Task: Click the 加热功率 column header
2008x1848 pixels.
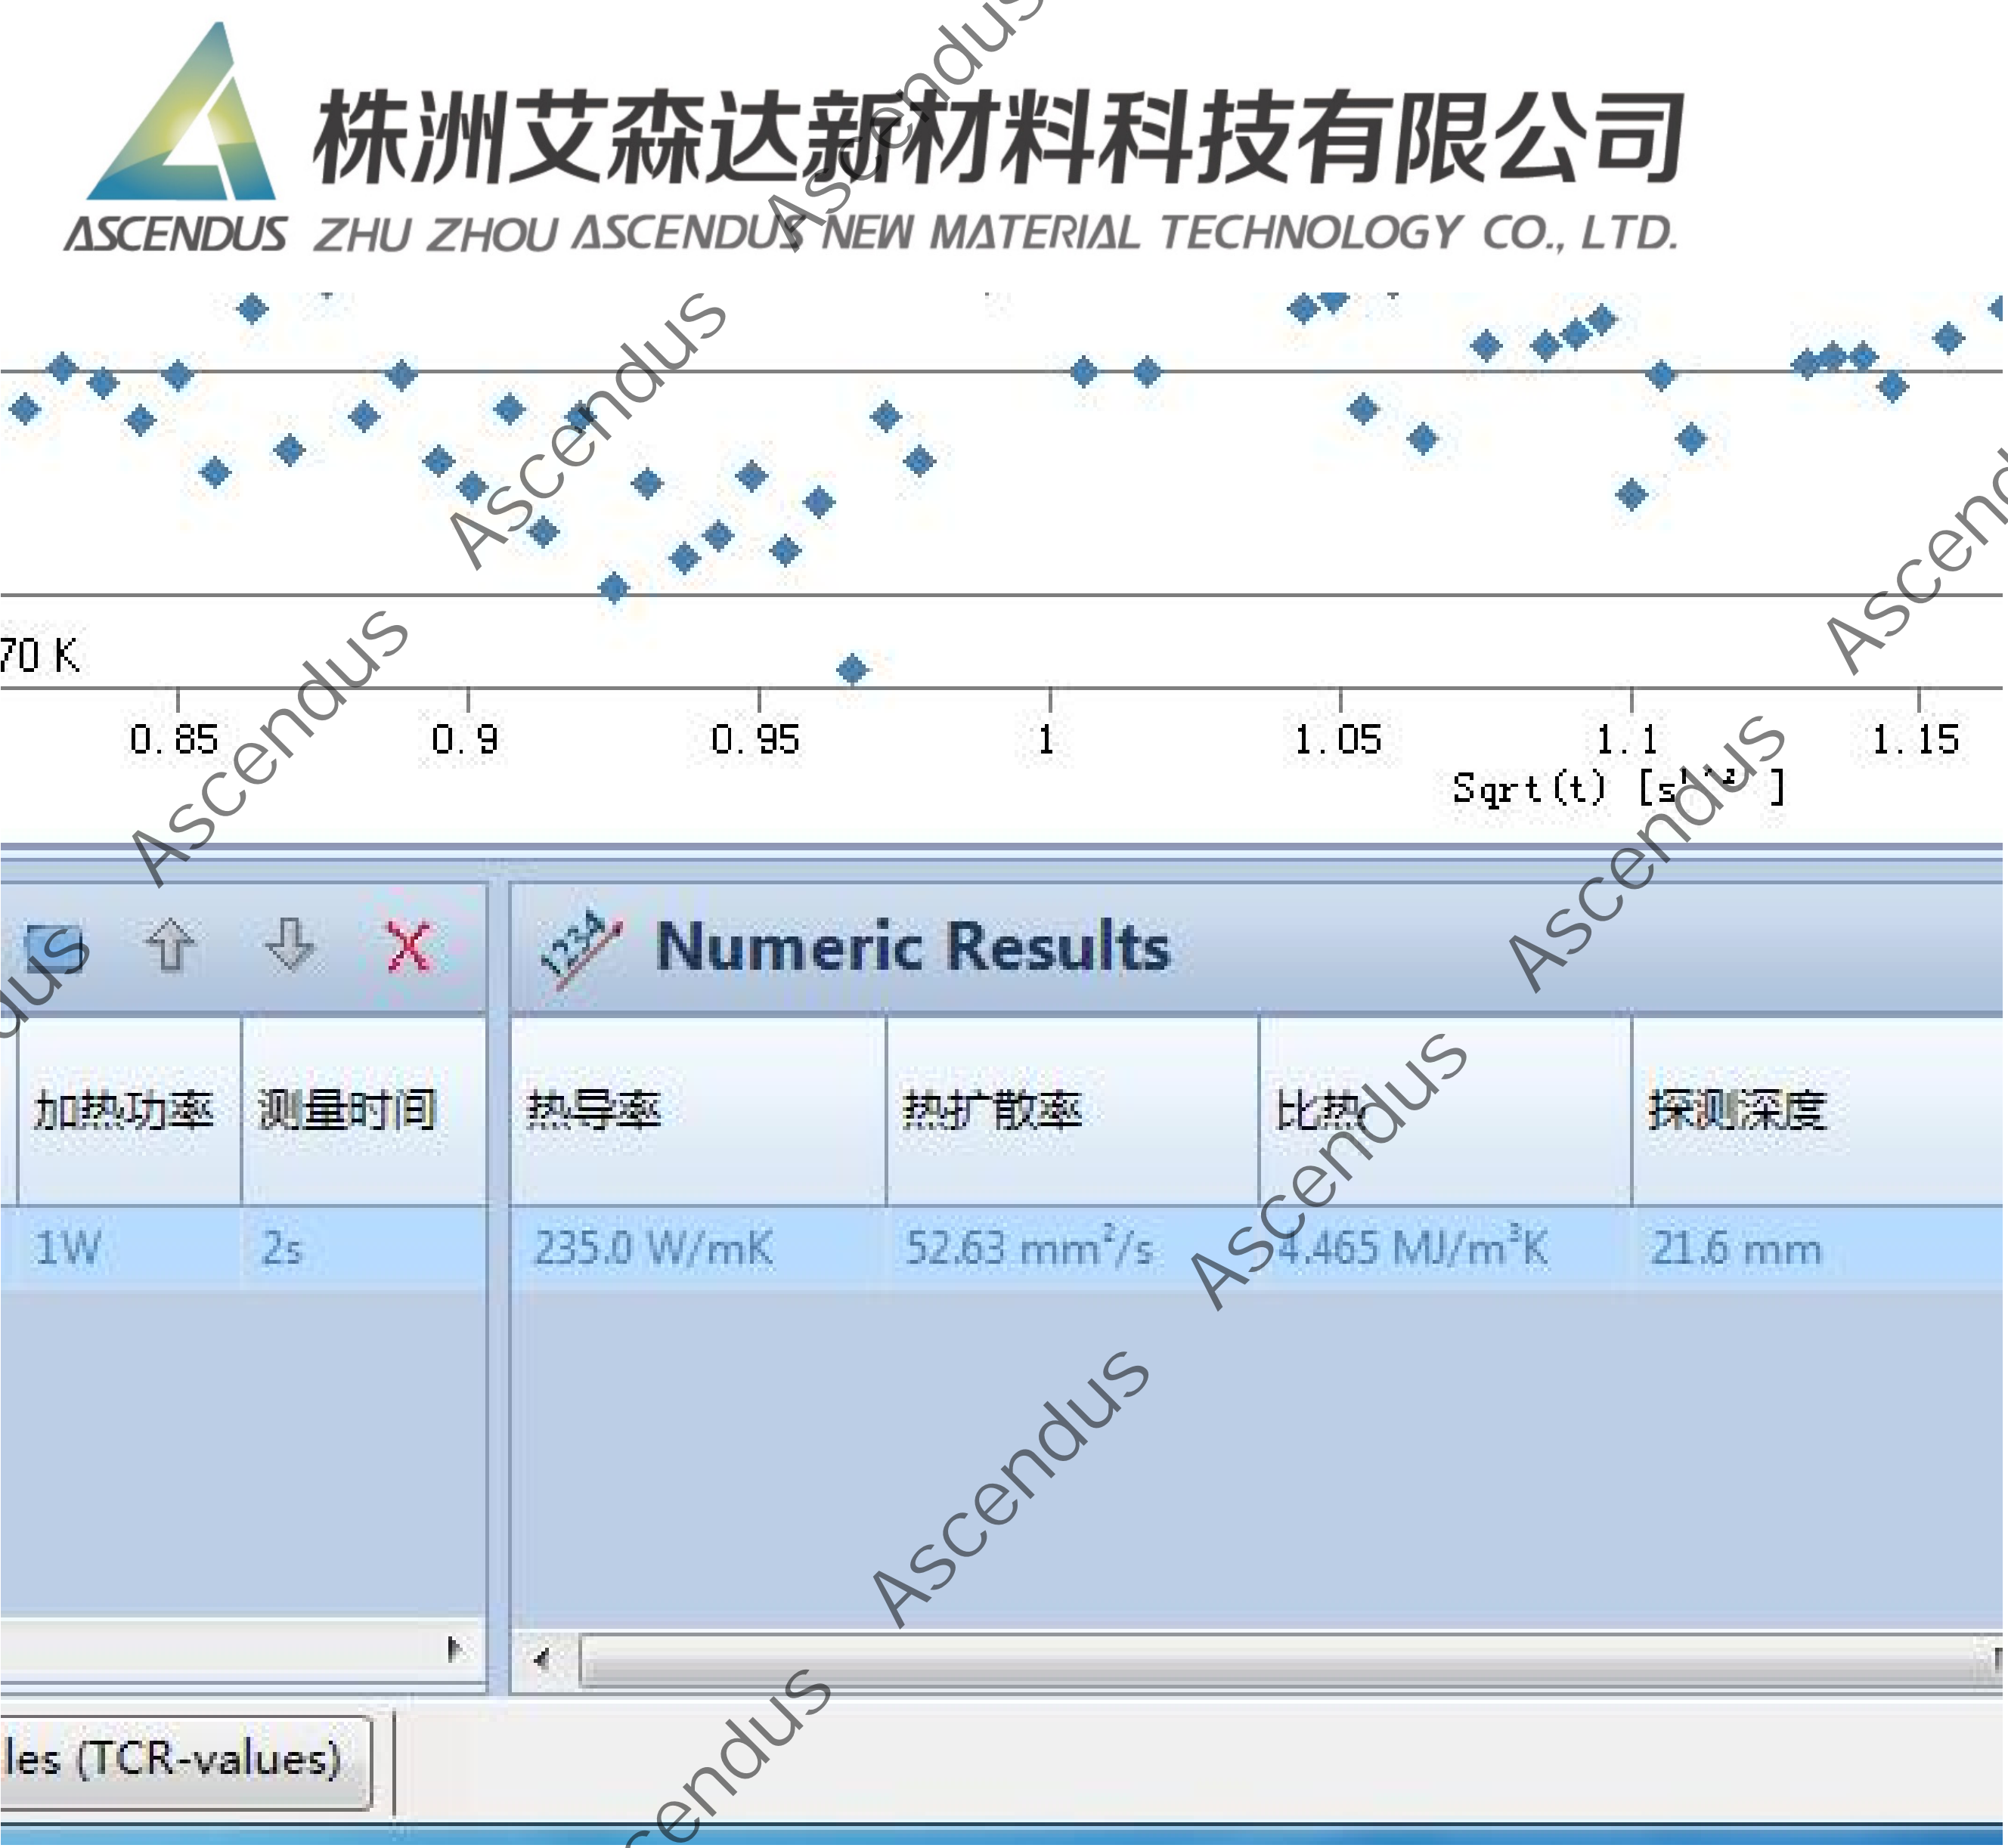Action: tap(129, 1110)
